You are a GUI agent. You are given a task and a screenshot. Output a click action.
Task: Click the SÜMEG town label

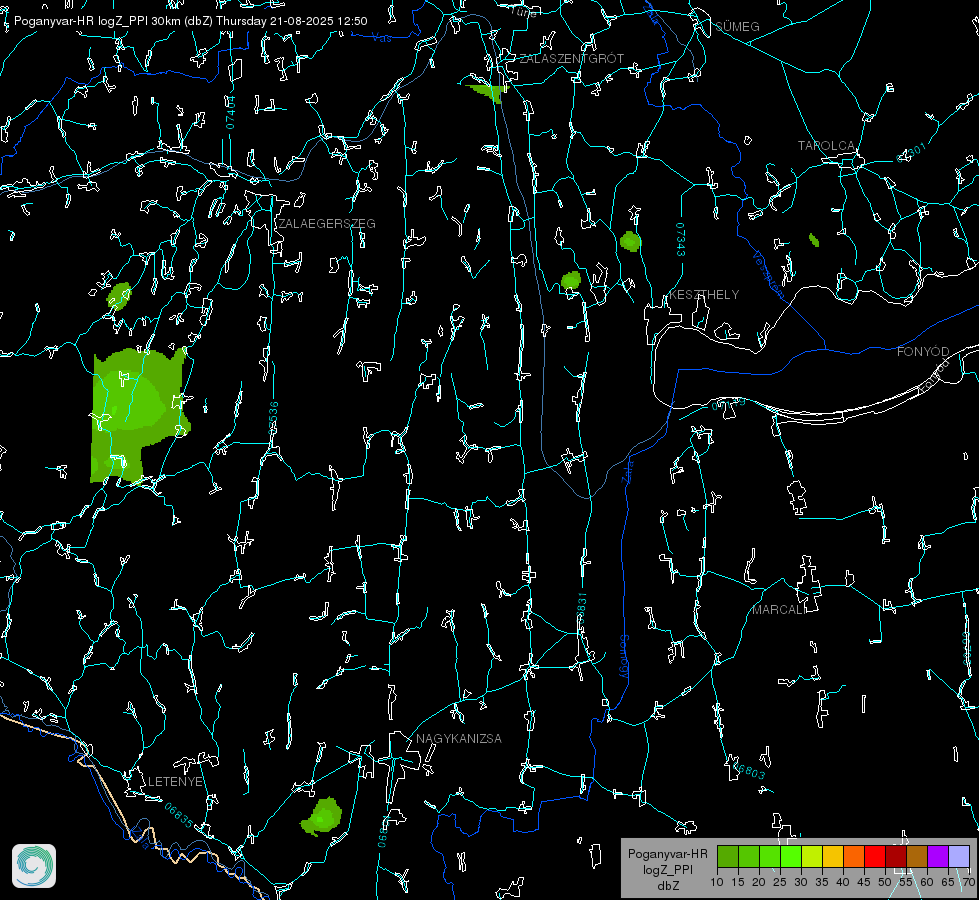[737, 26]
